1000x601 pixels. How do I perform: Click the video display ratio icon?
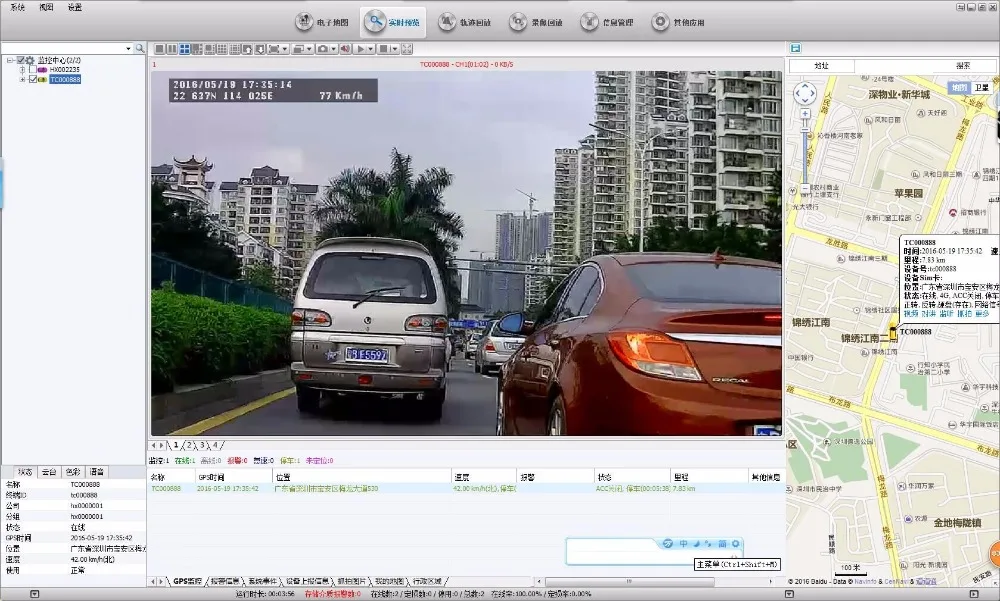coord(274,49)
